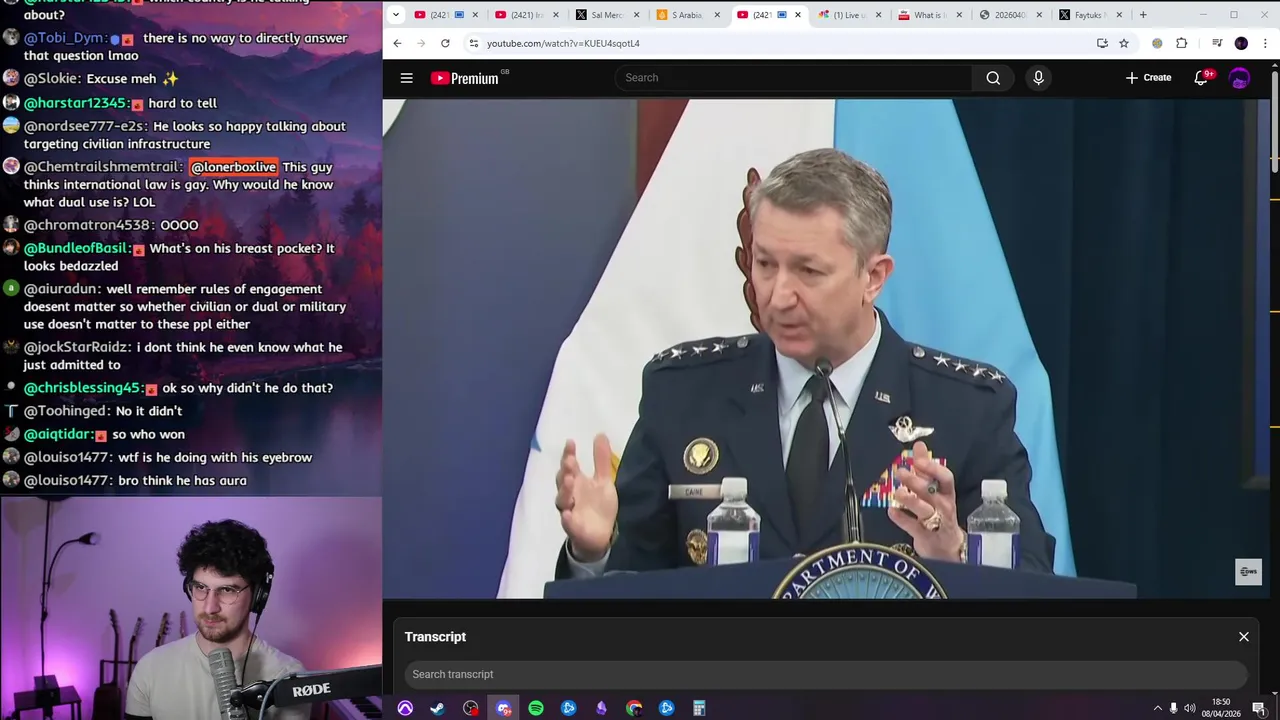View site information for youtube.com
This screenshot has height=720, width=1280.
pyautogui.click(x=474, y=43)
